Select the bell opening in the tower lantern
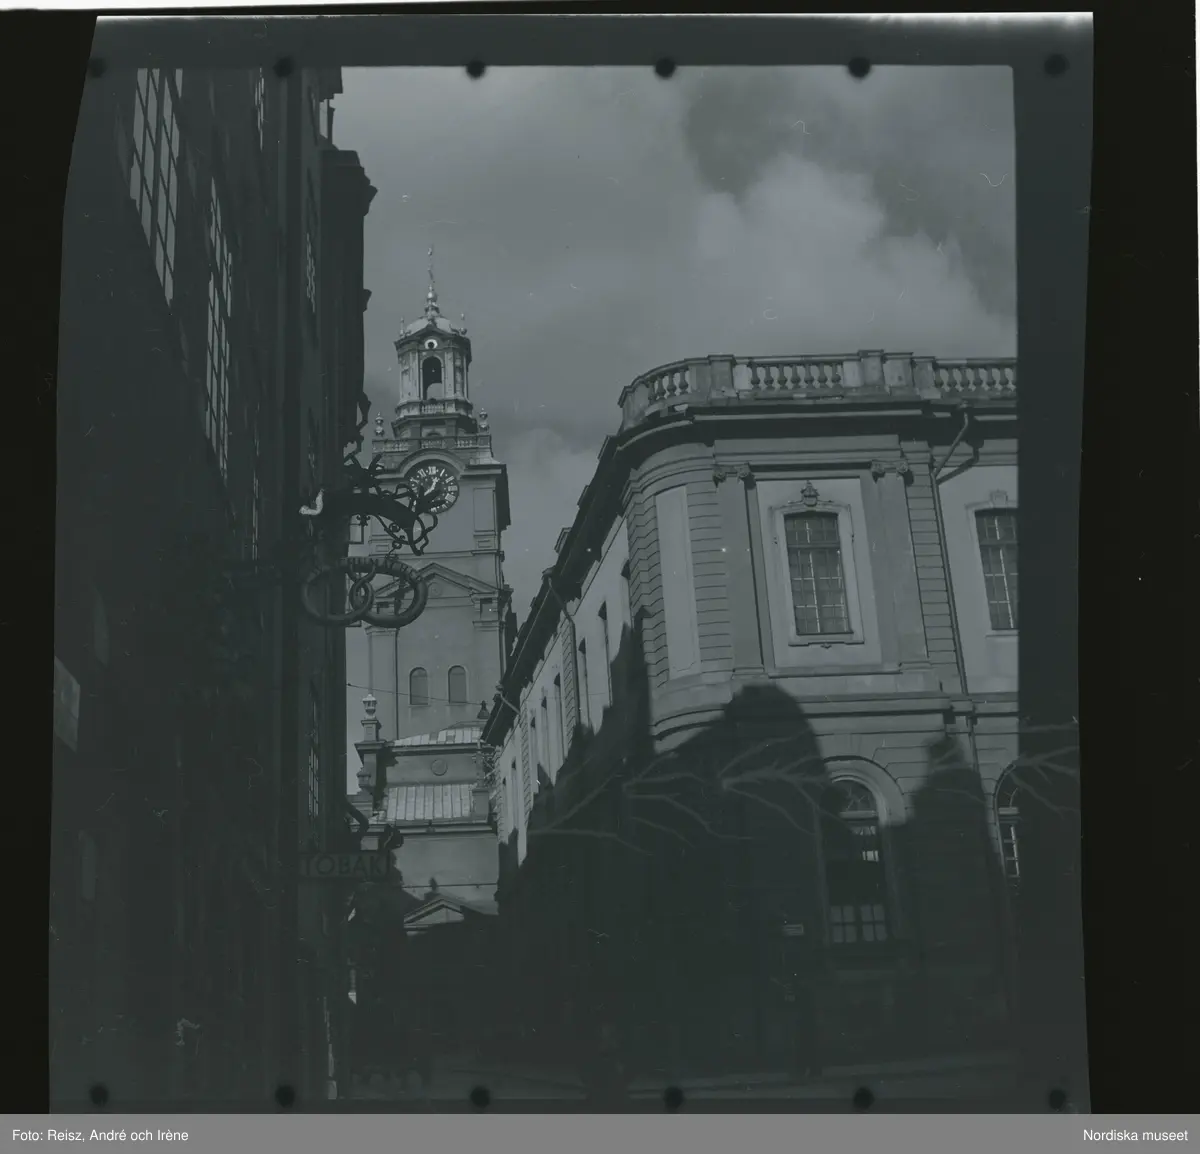This screenshot has width=1200, height=1154. [431, 376]
